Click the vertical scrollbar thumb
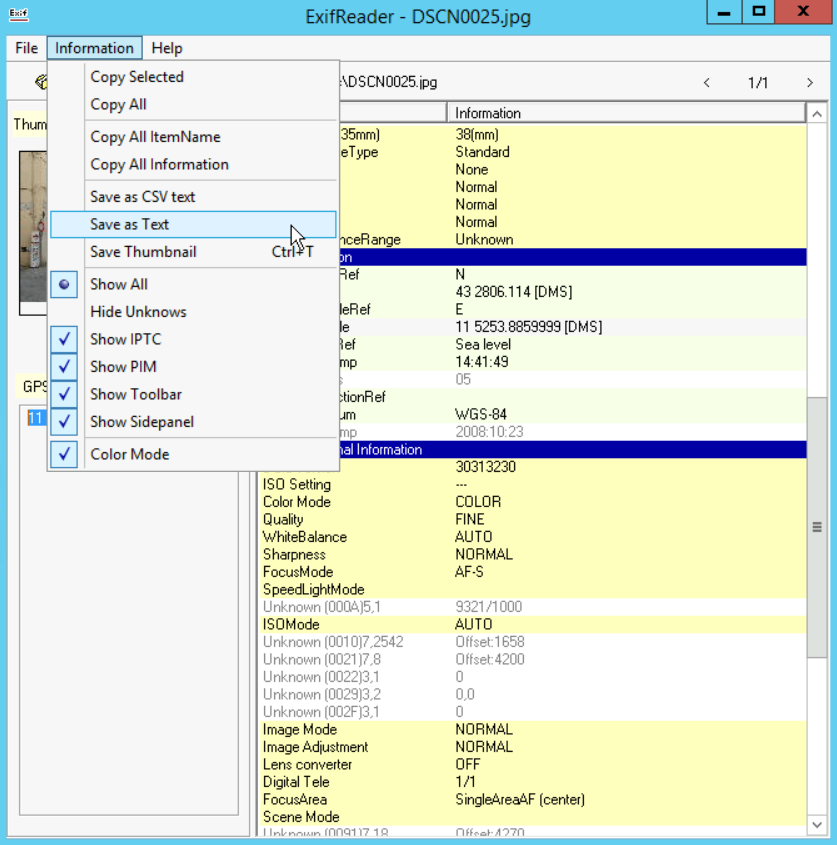Image resolution: width=837 pixels, height=845 pixels. (816, 527)
